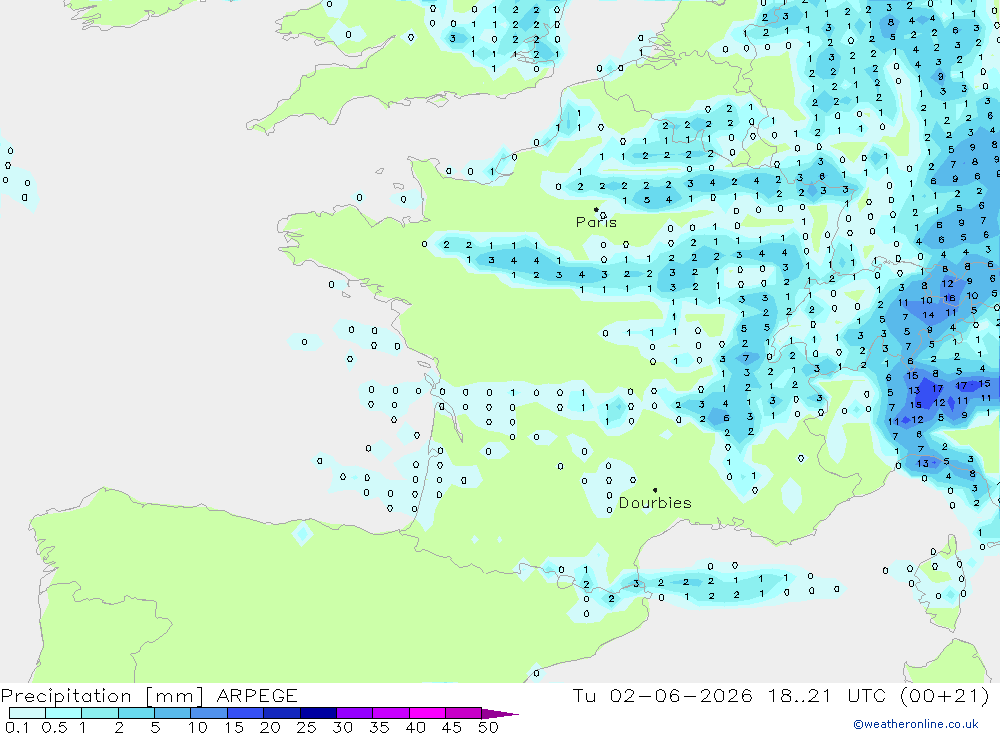
Task: Click the legend value label '35'
Action: pos(379,727)
